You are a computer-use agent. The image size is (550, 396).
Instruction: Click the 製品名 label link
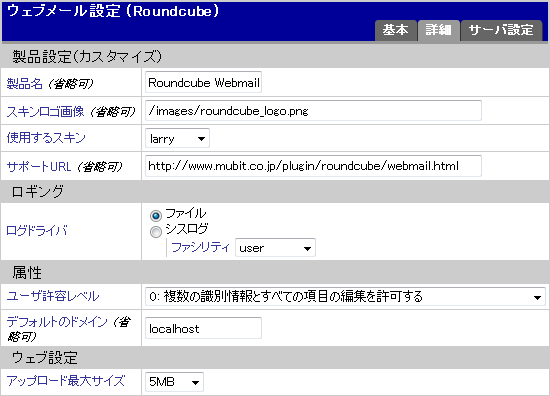click(x=25, y=83)
